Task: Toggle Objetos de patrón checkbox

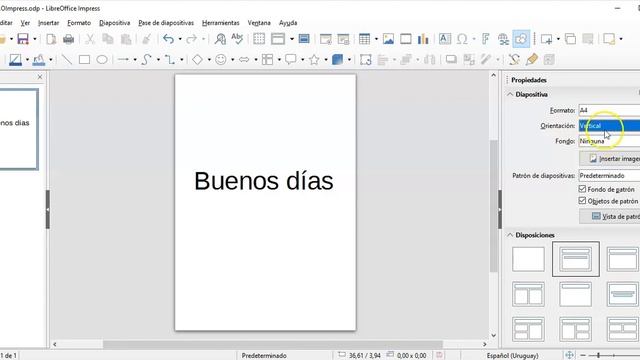Action: [582, 200]
